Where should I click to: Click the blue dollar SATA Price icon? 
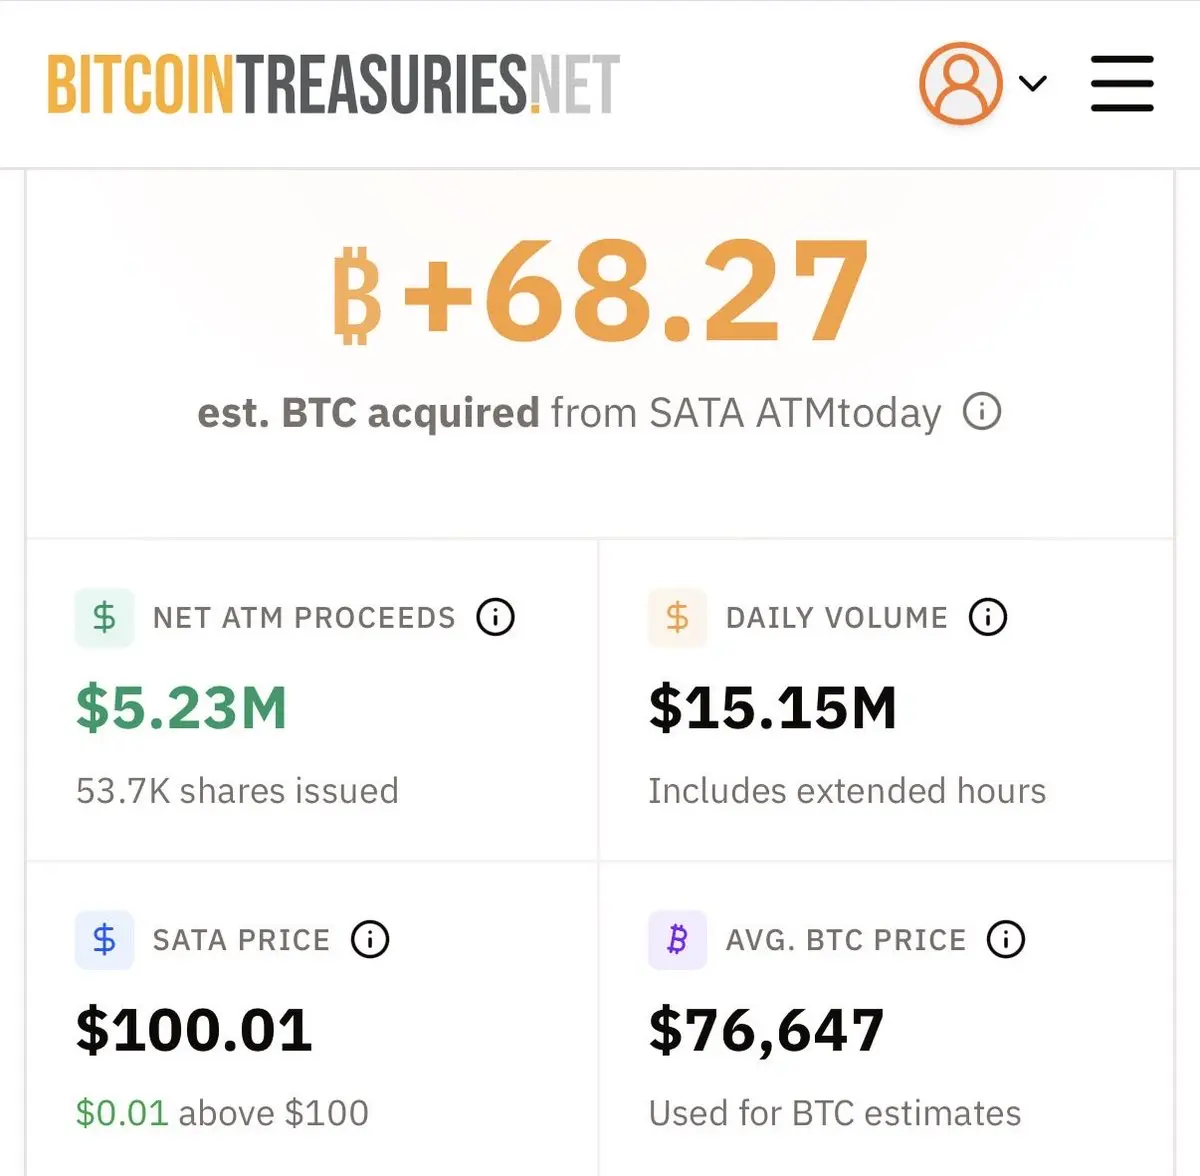pyautogui.click(x=104, y=939)
